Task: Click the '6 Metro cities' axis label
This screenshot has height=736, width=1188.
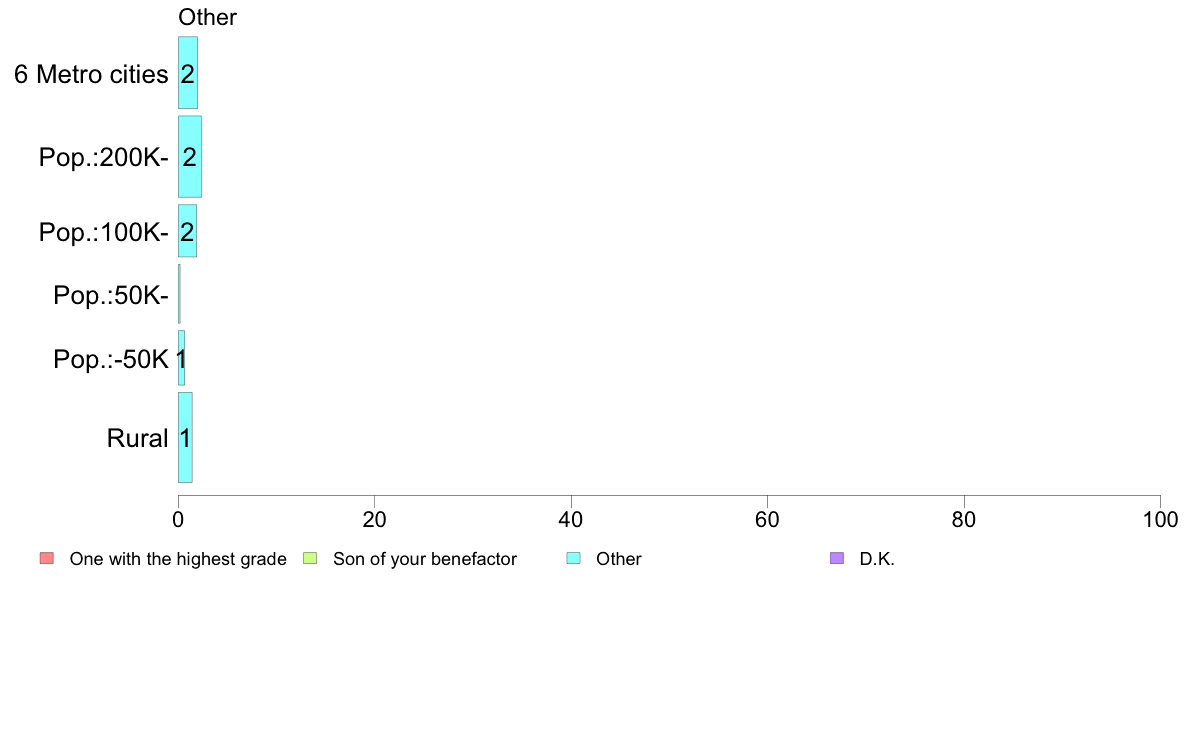Action: tap(91, 74)
